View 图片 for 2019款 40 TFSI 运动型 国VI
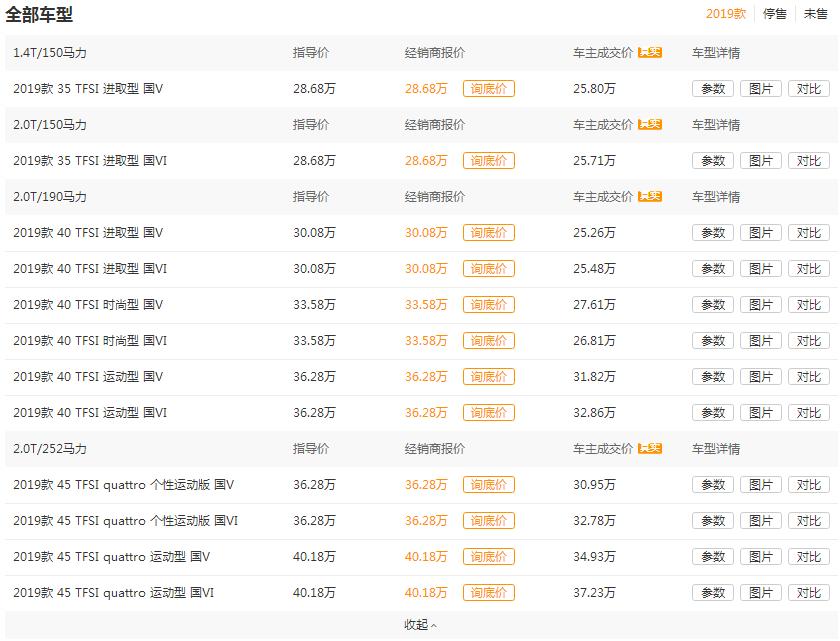 pyautogui.click(x=761, y=412)
